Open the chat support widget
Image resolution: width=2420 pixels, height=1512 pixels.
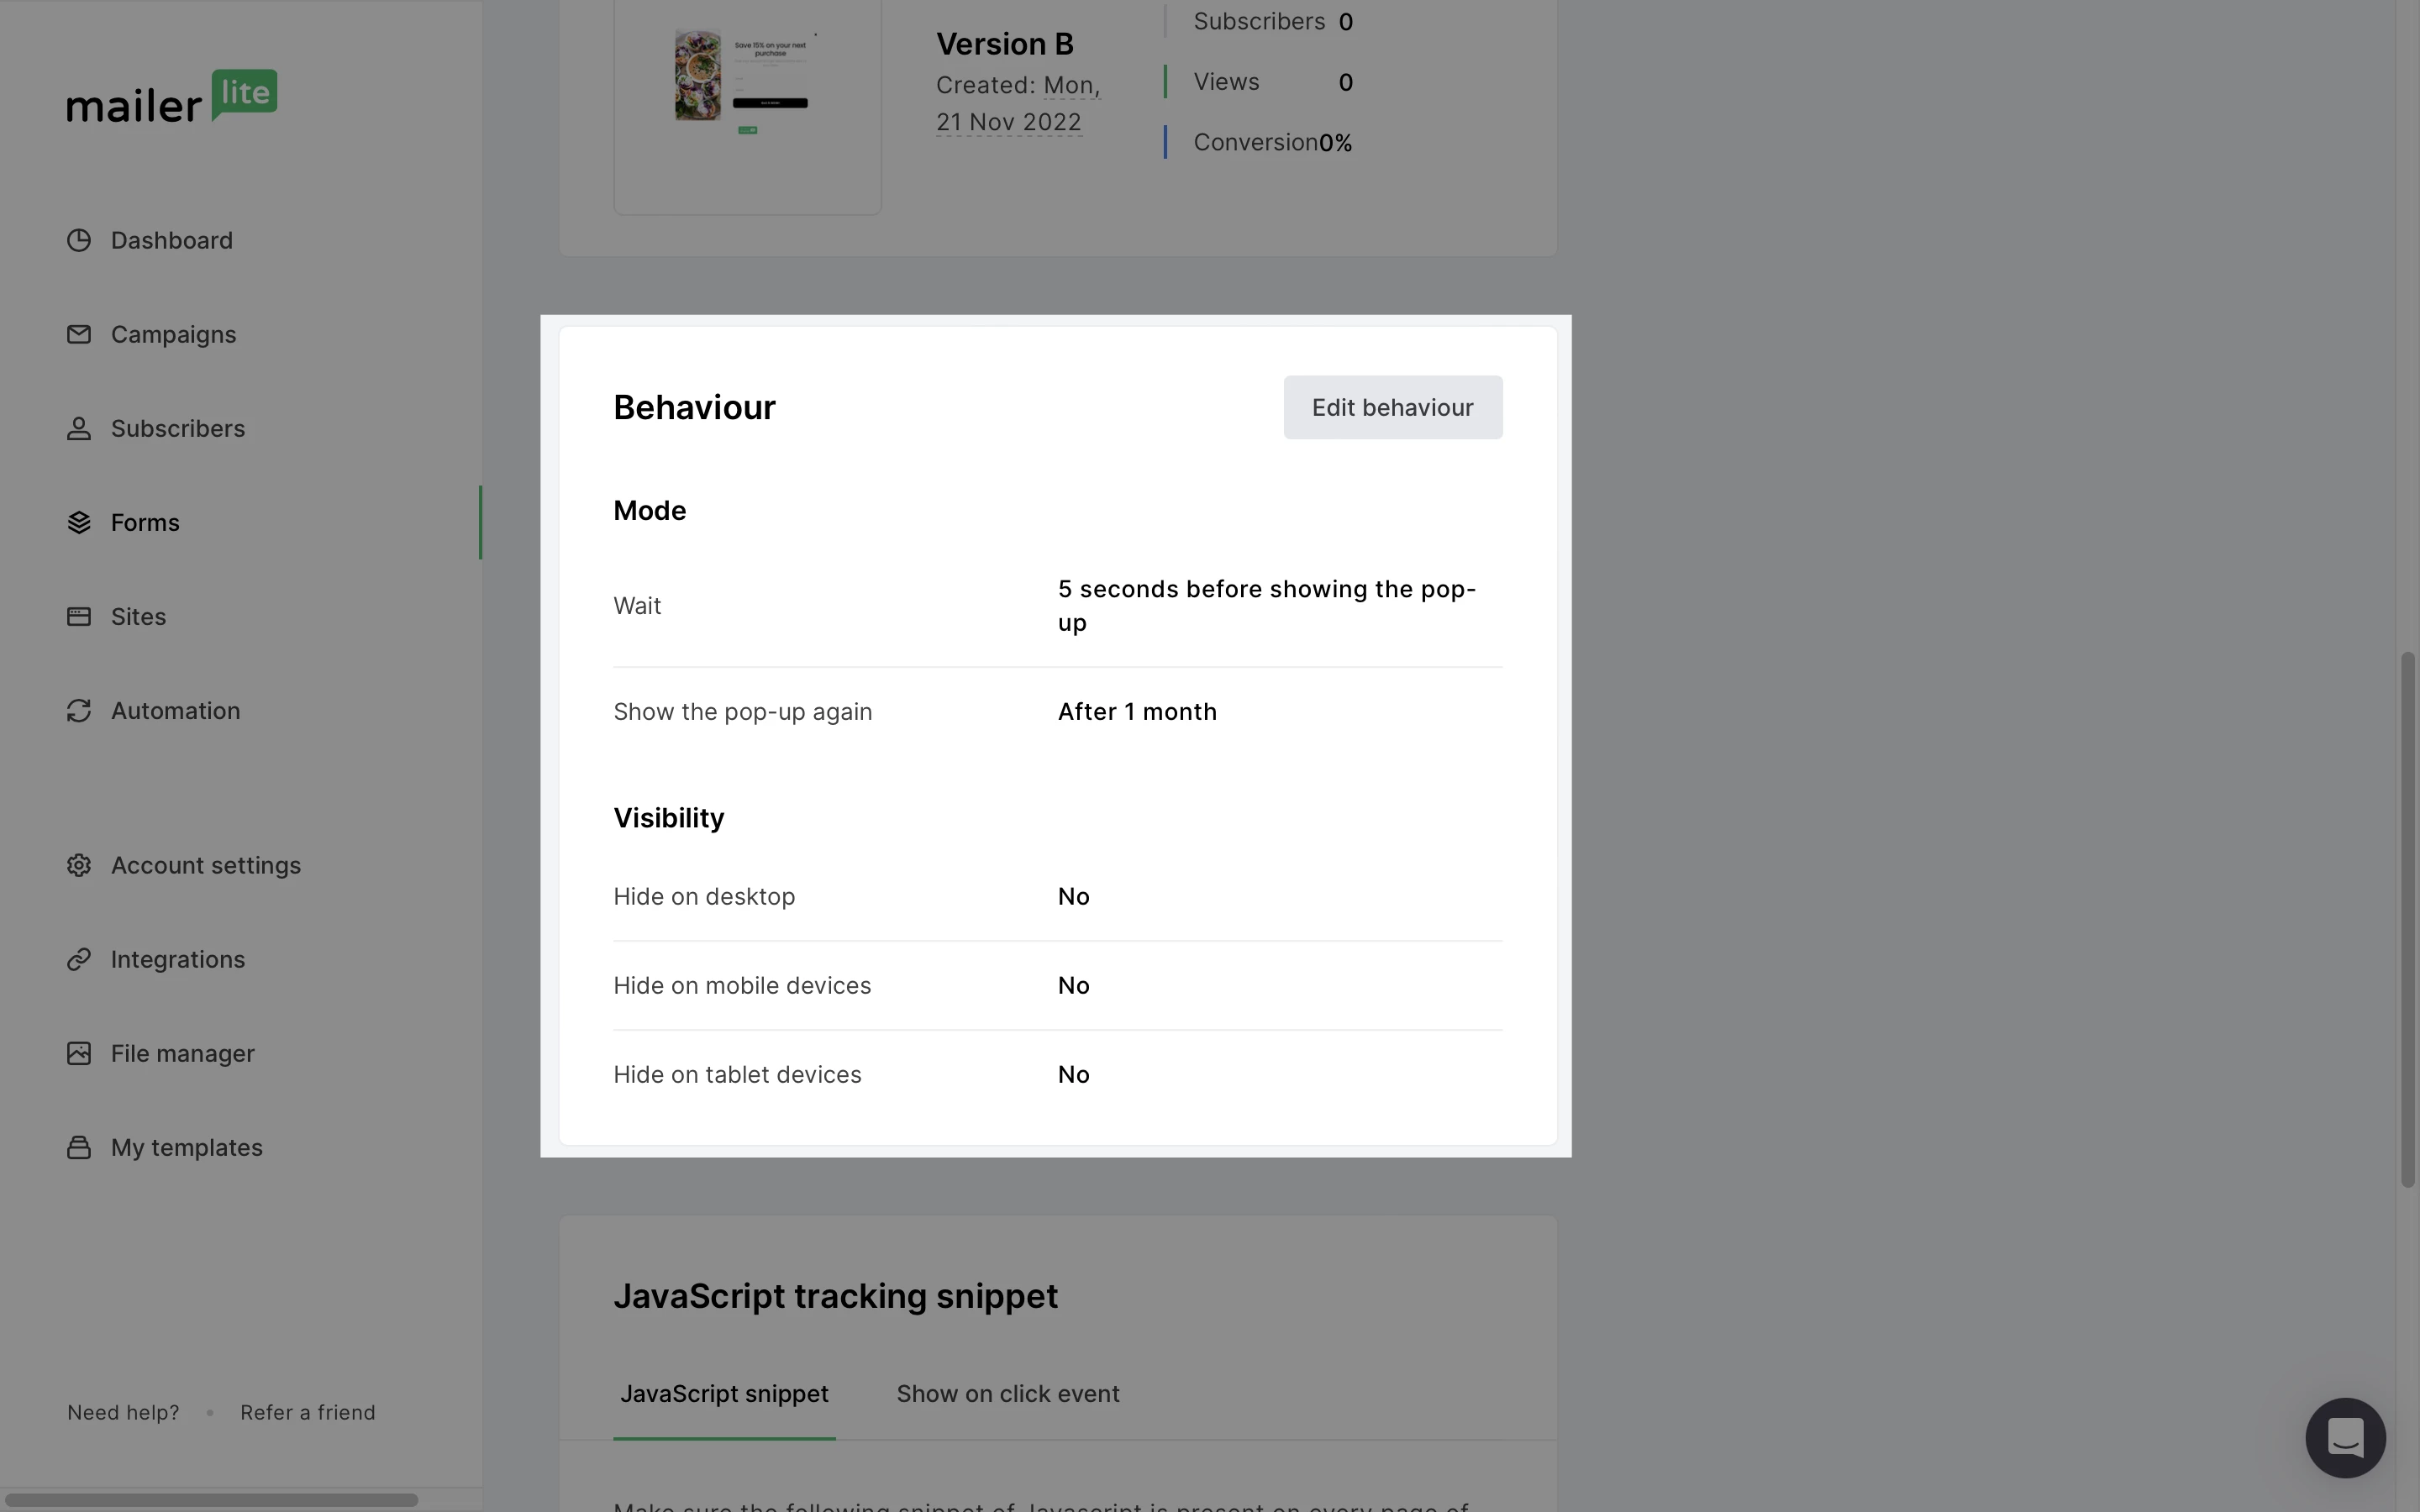(2345, 1437)
